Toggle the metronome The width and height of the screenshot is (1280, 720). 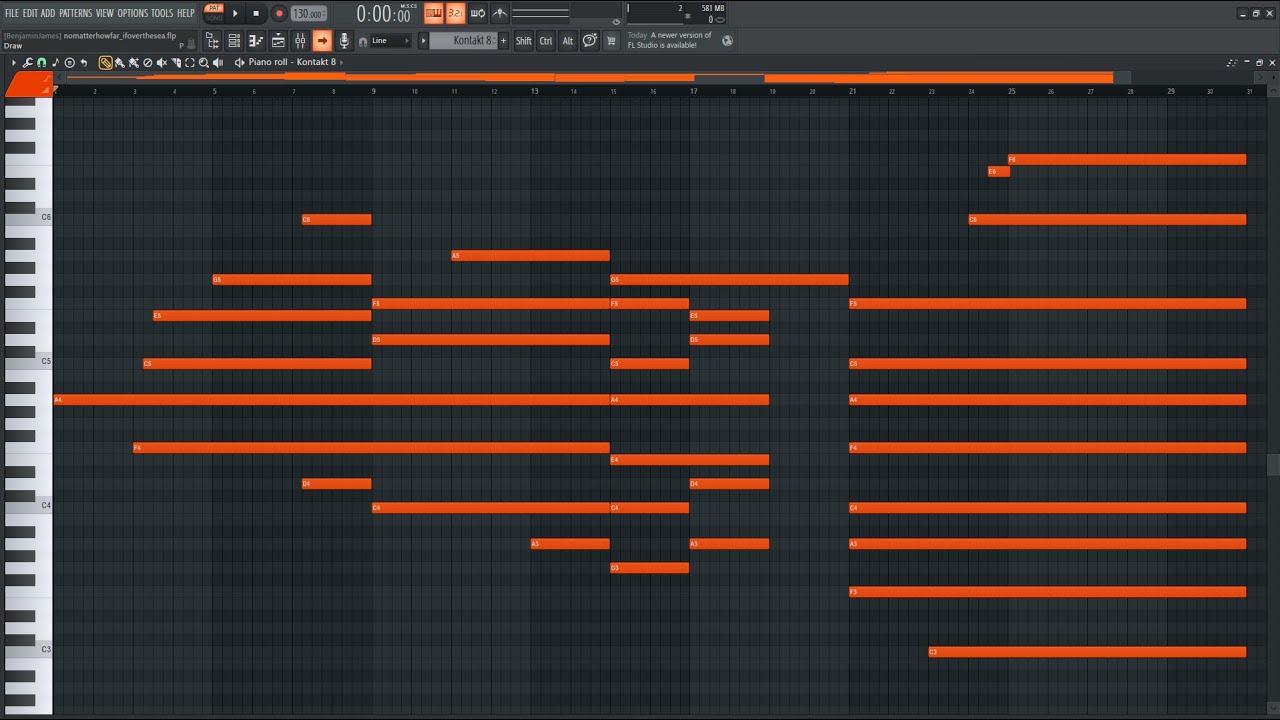click(x=499, y=13)
